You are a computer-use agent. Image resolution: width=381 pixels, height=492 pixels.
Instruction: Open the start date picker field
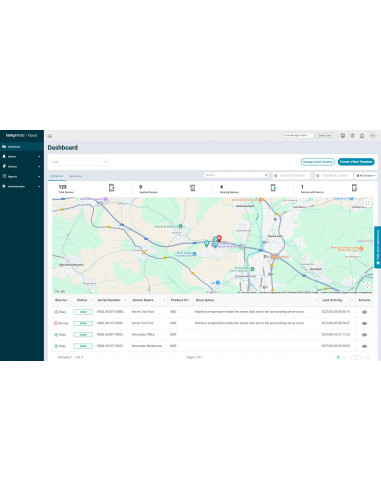292,175
